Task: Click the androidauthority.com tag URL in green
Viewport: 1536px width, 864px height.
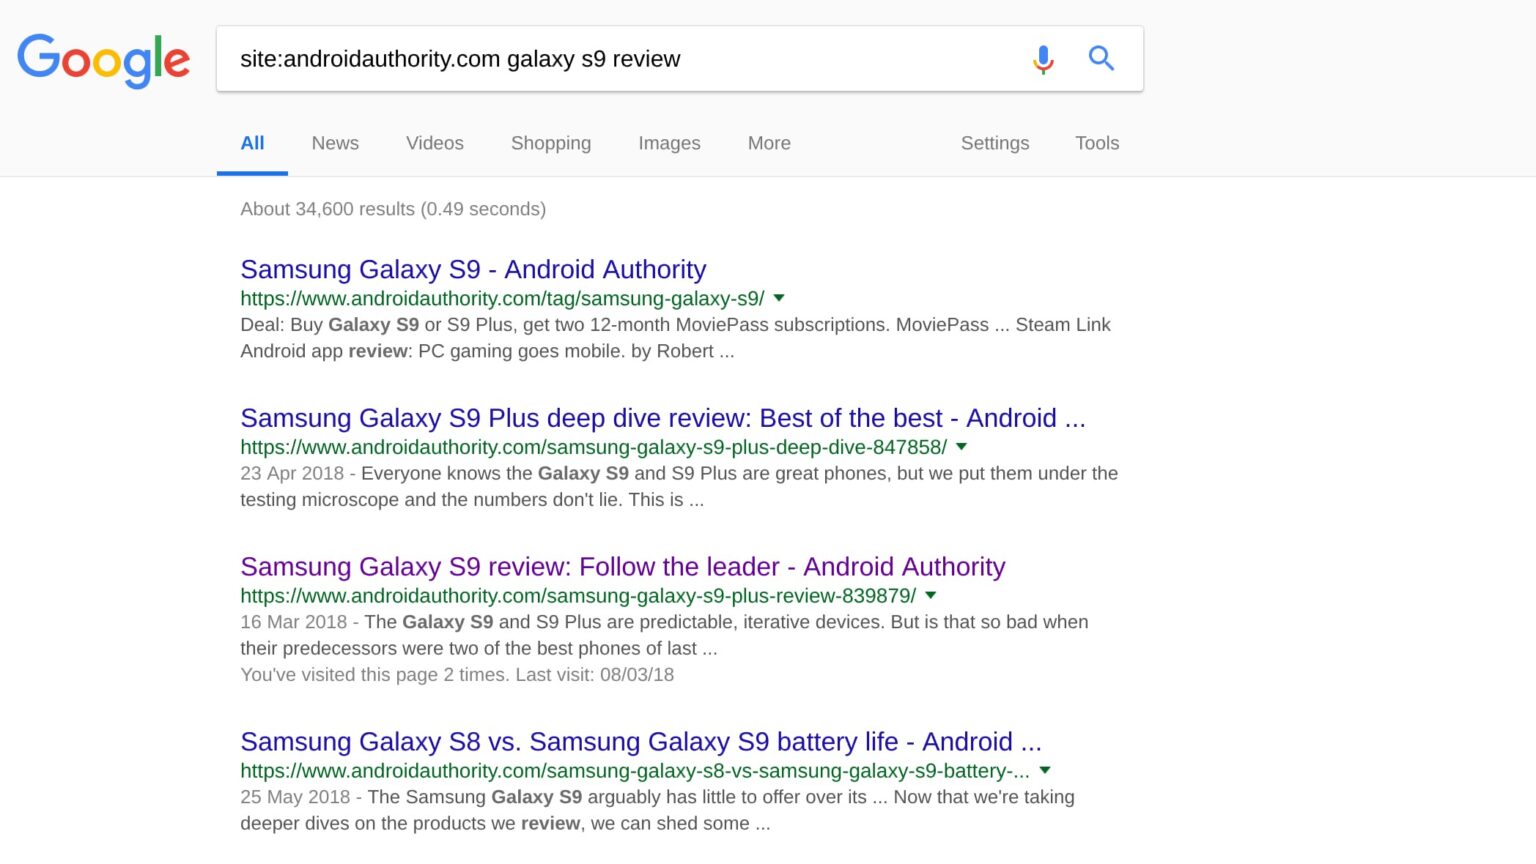Action: (x=501, y=298)
